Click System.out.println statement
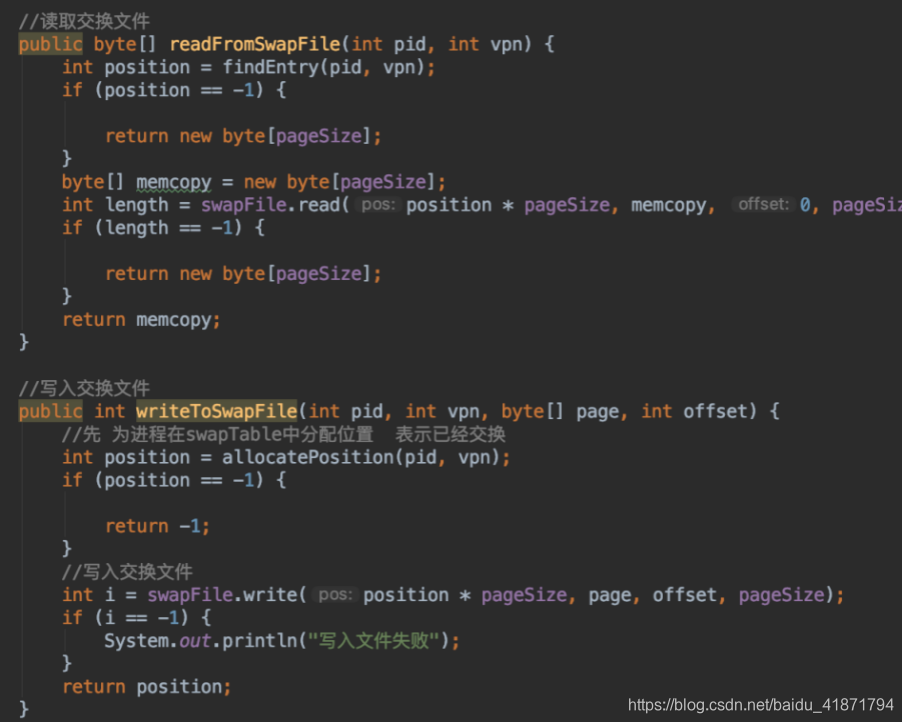This screenshot has height=724, width=904. (x=282, y=641)
